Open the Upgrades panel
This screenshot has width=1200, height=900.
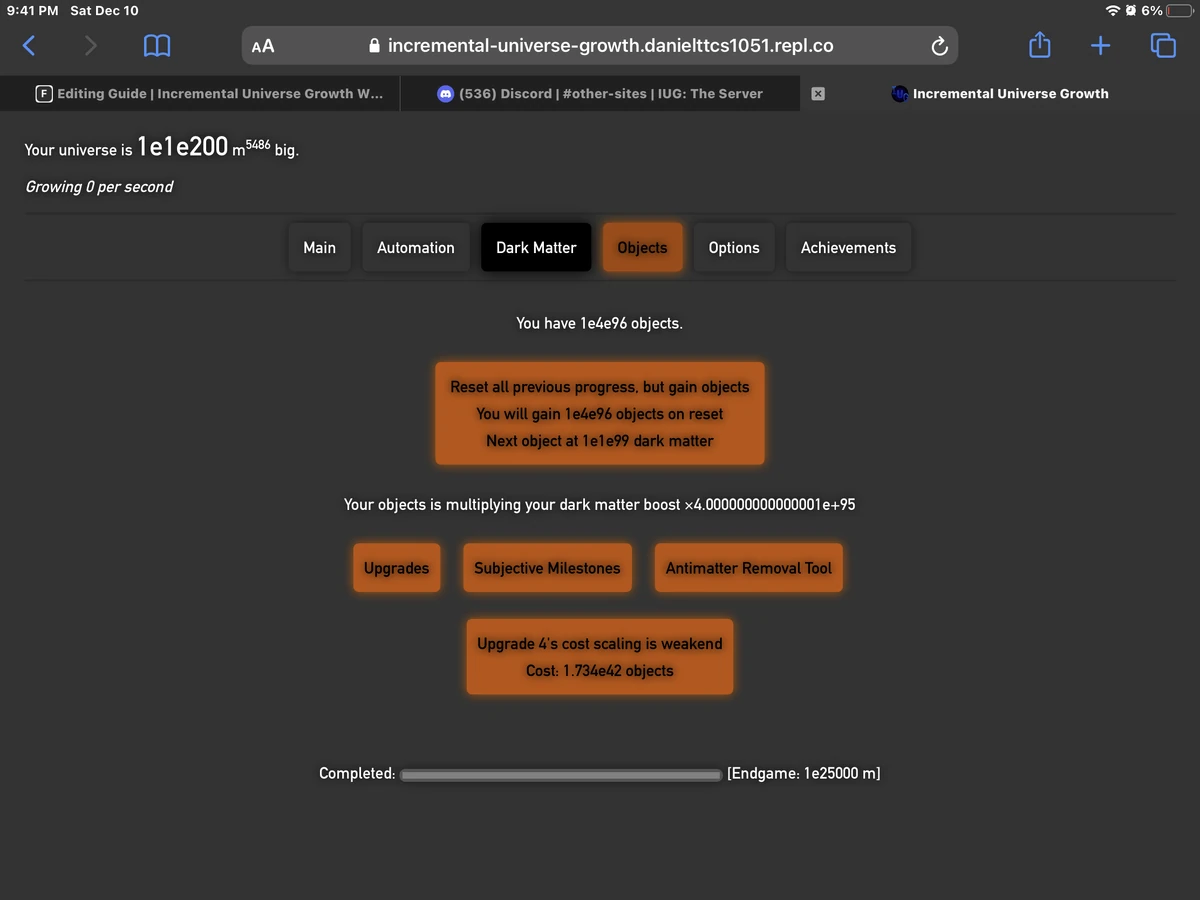pyautogui.click(x=396, y=567)
